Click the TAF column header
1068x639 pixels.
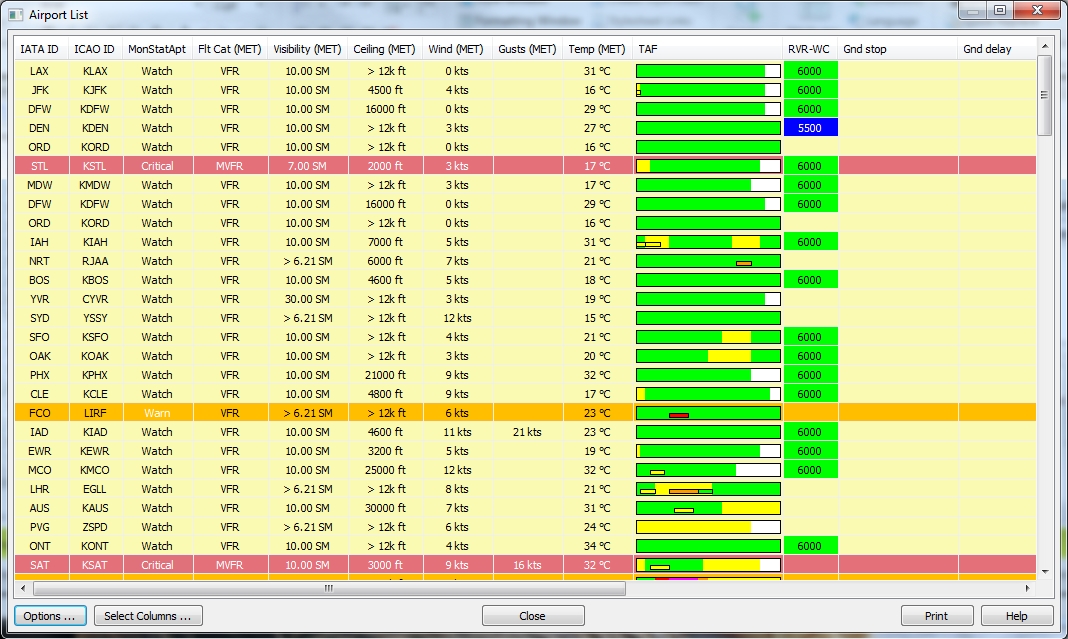707,49
